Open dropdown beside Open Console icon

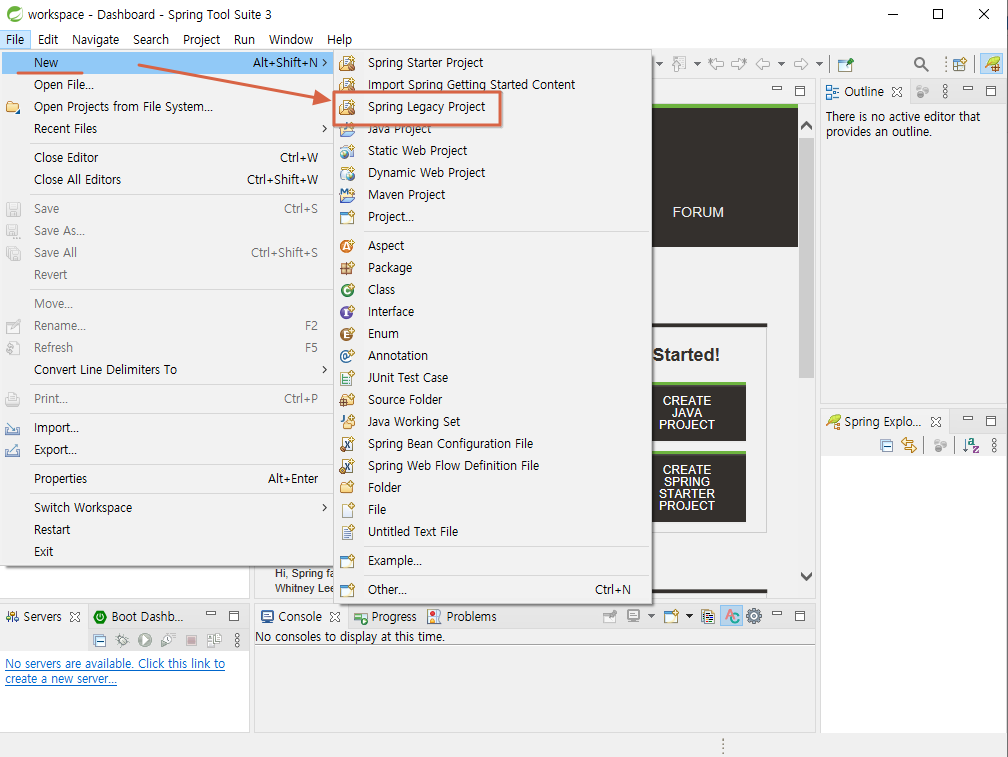[689, 616]
